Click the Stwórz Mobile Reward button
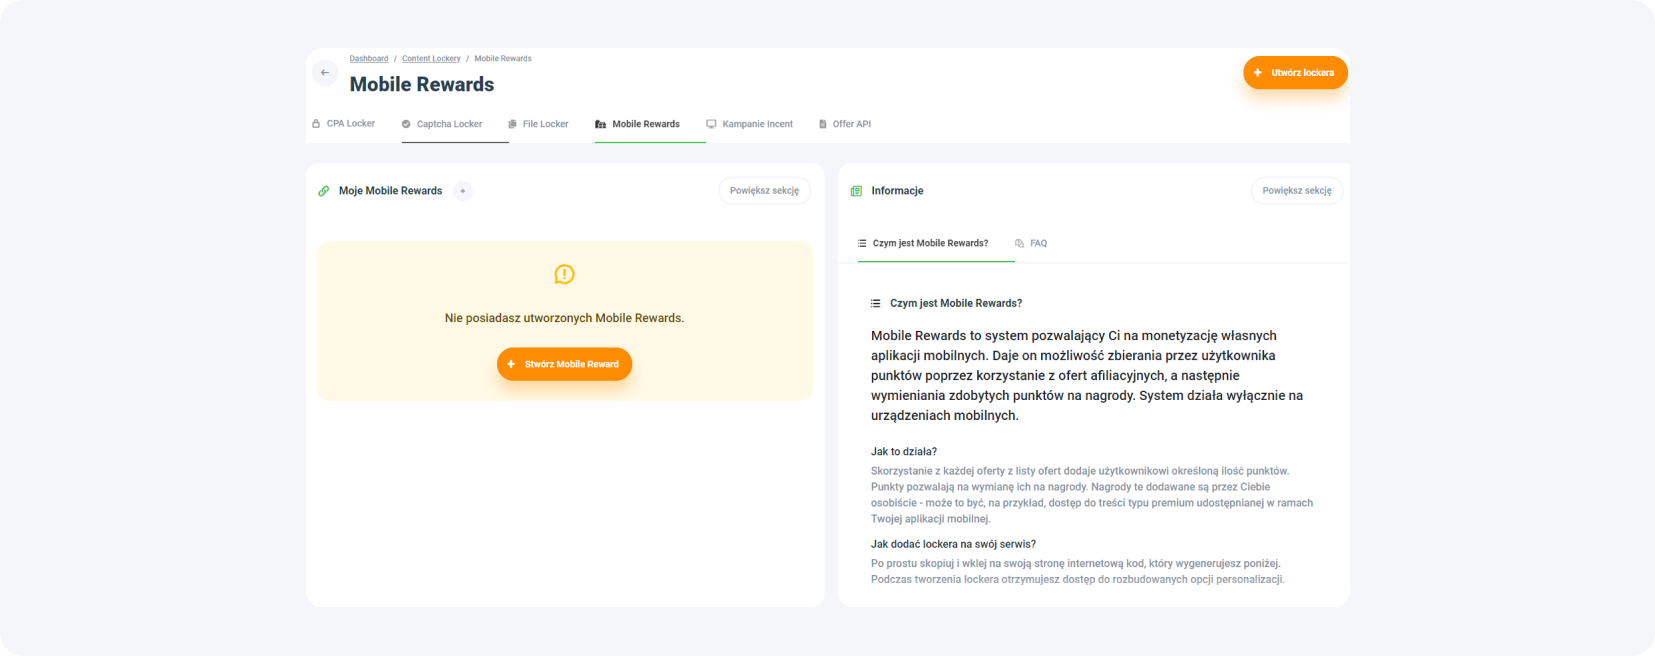 pyautogui.click(x=564, y=364)
